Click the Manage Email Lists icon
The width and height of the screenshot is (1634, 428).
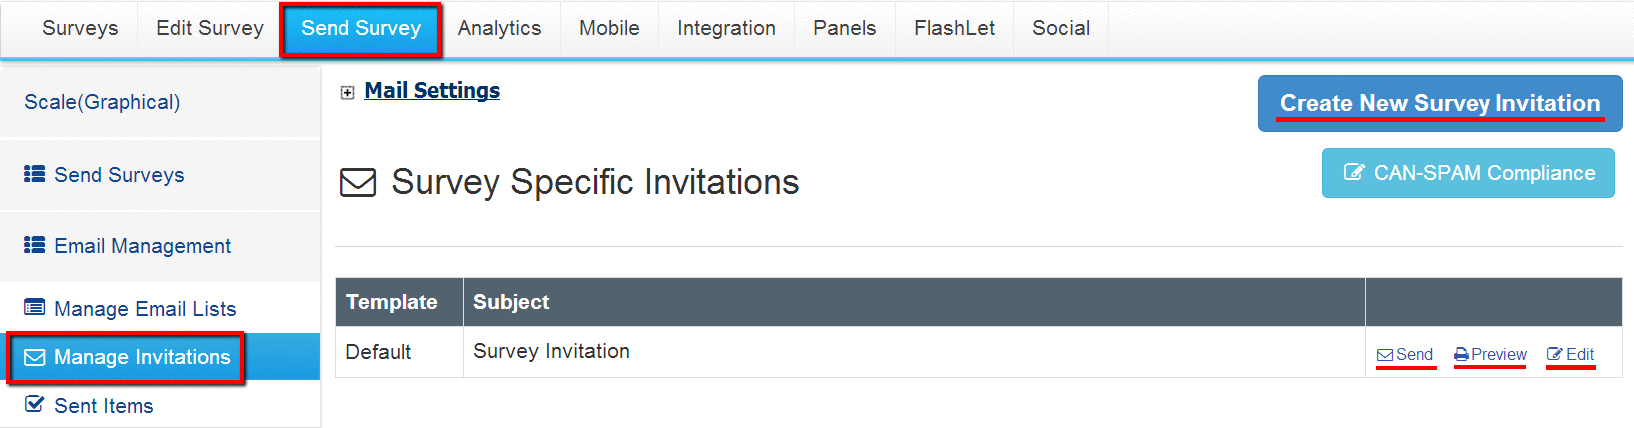[35, 307]
